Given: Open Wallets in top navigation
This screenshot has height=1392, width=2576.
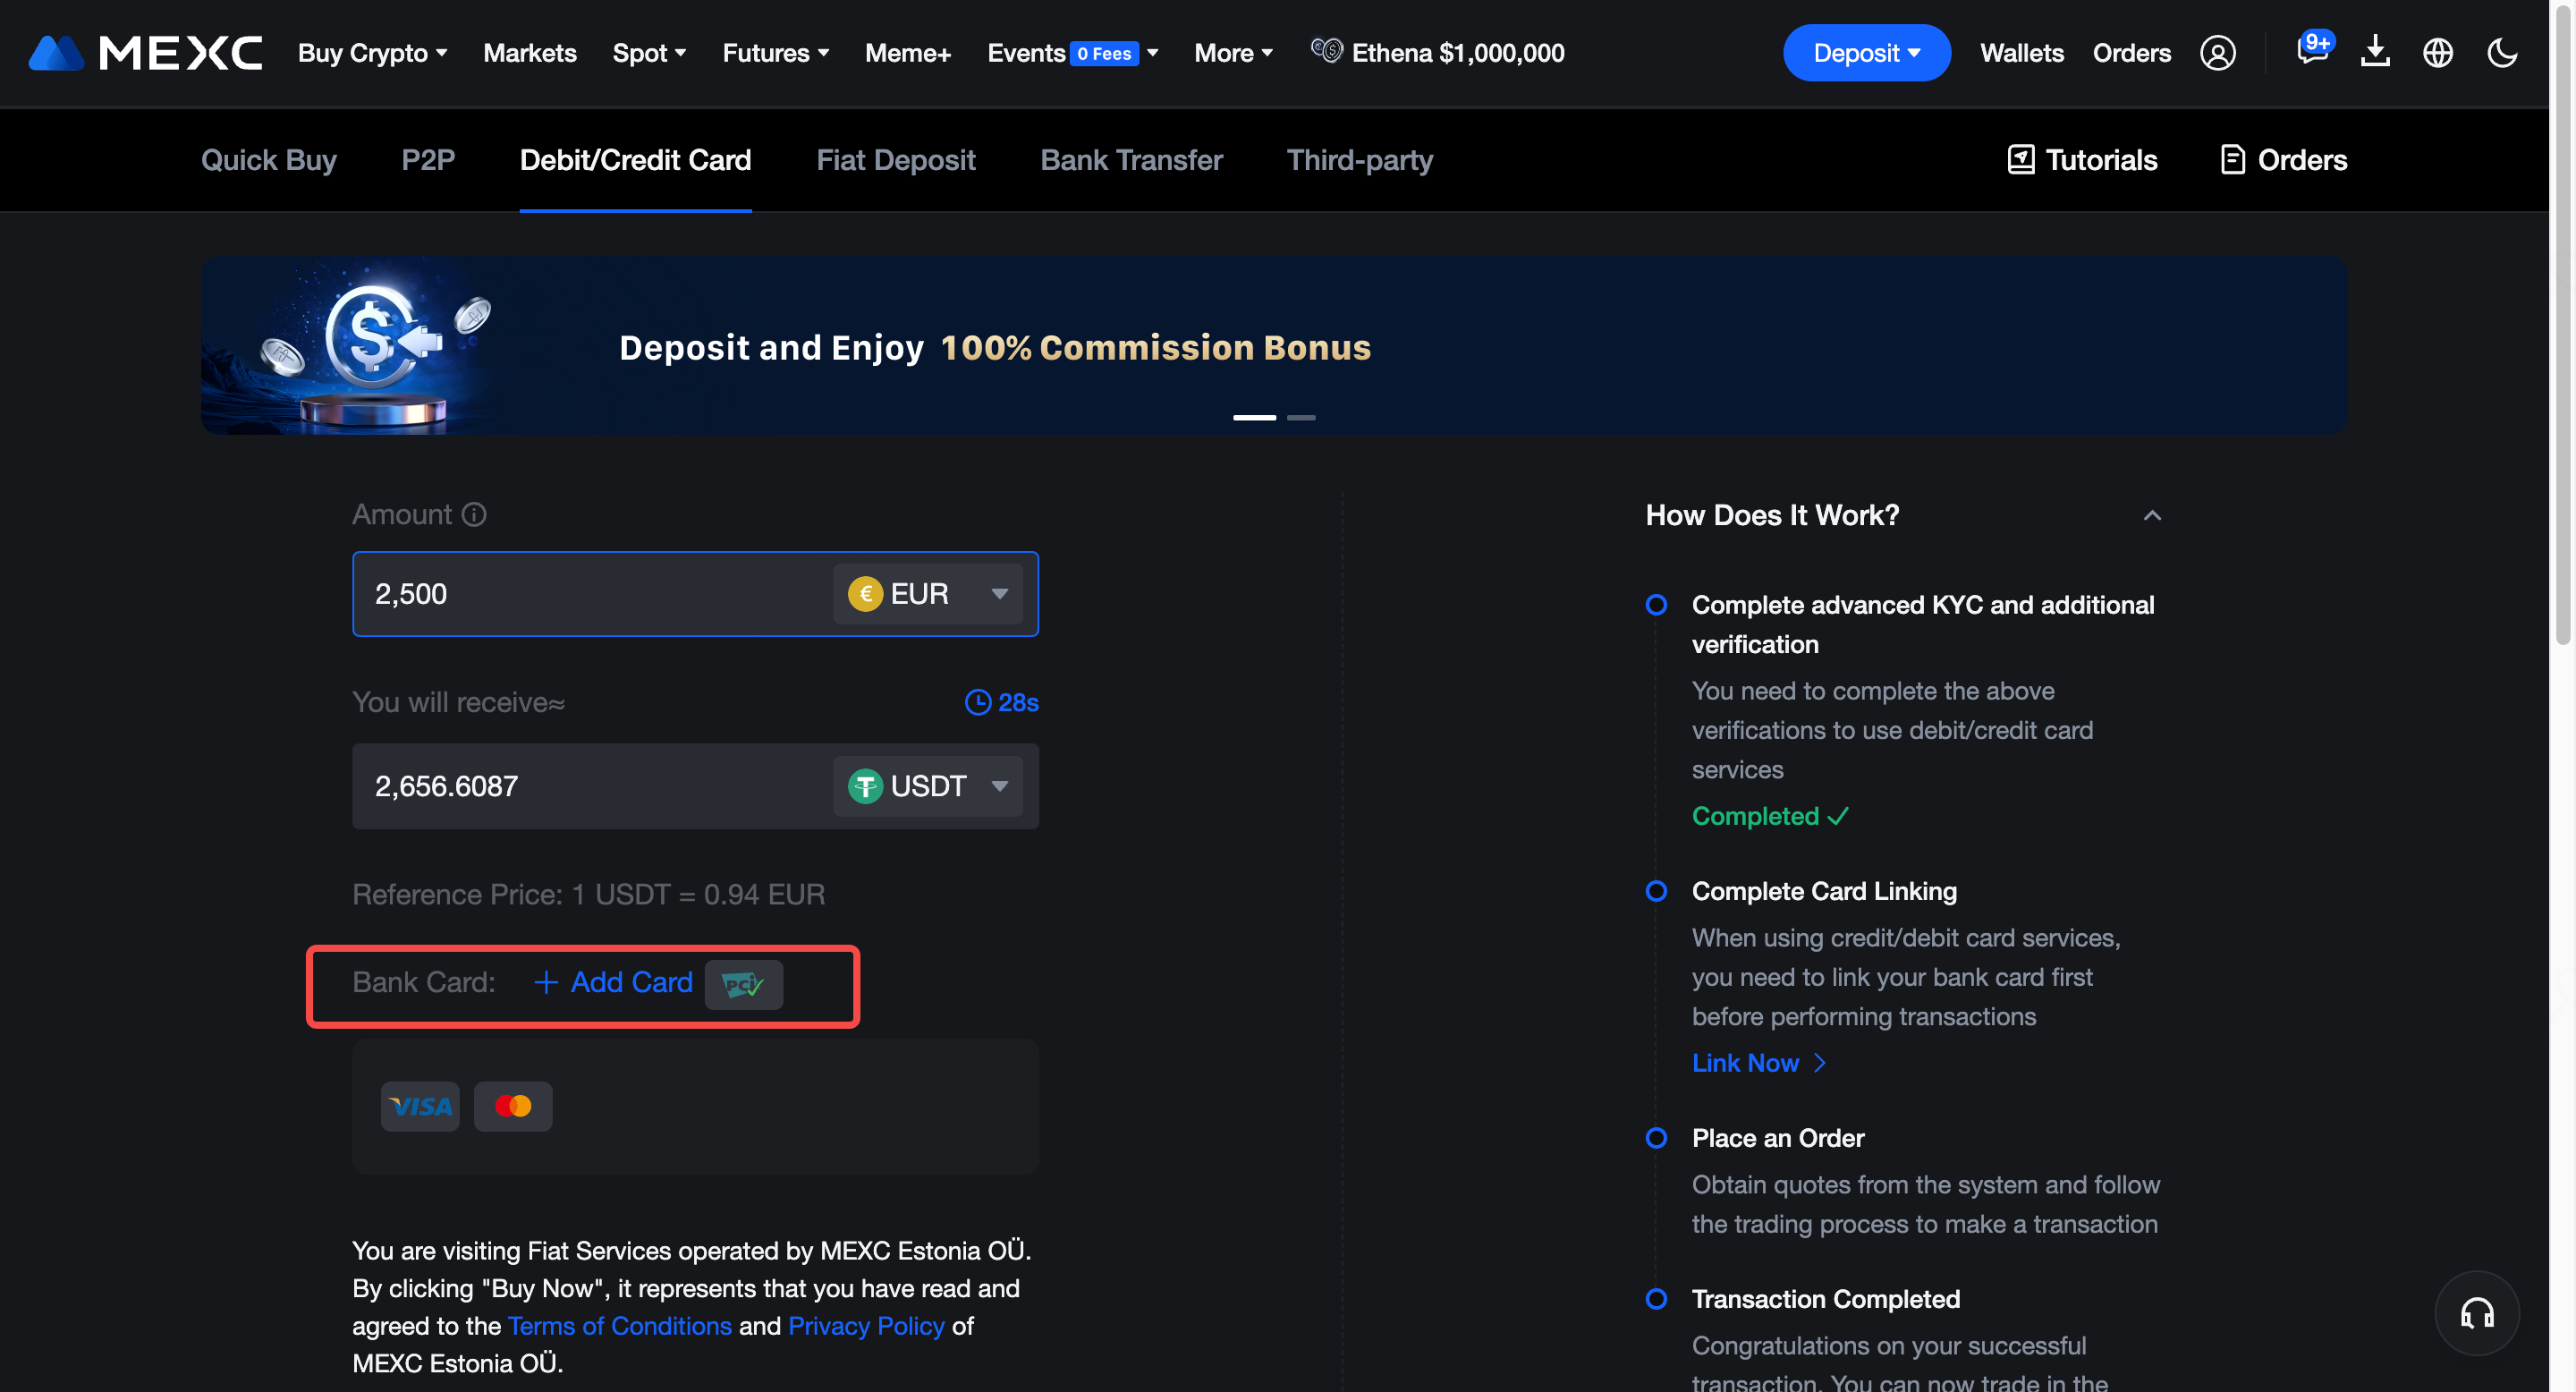Looking at the screenshot, I should coord(2022,53).
